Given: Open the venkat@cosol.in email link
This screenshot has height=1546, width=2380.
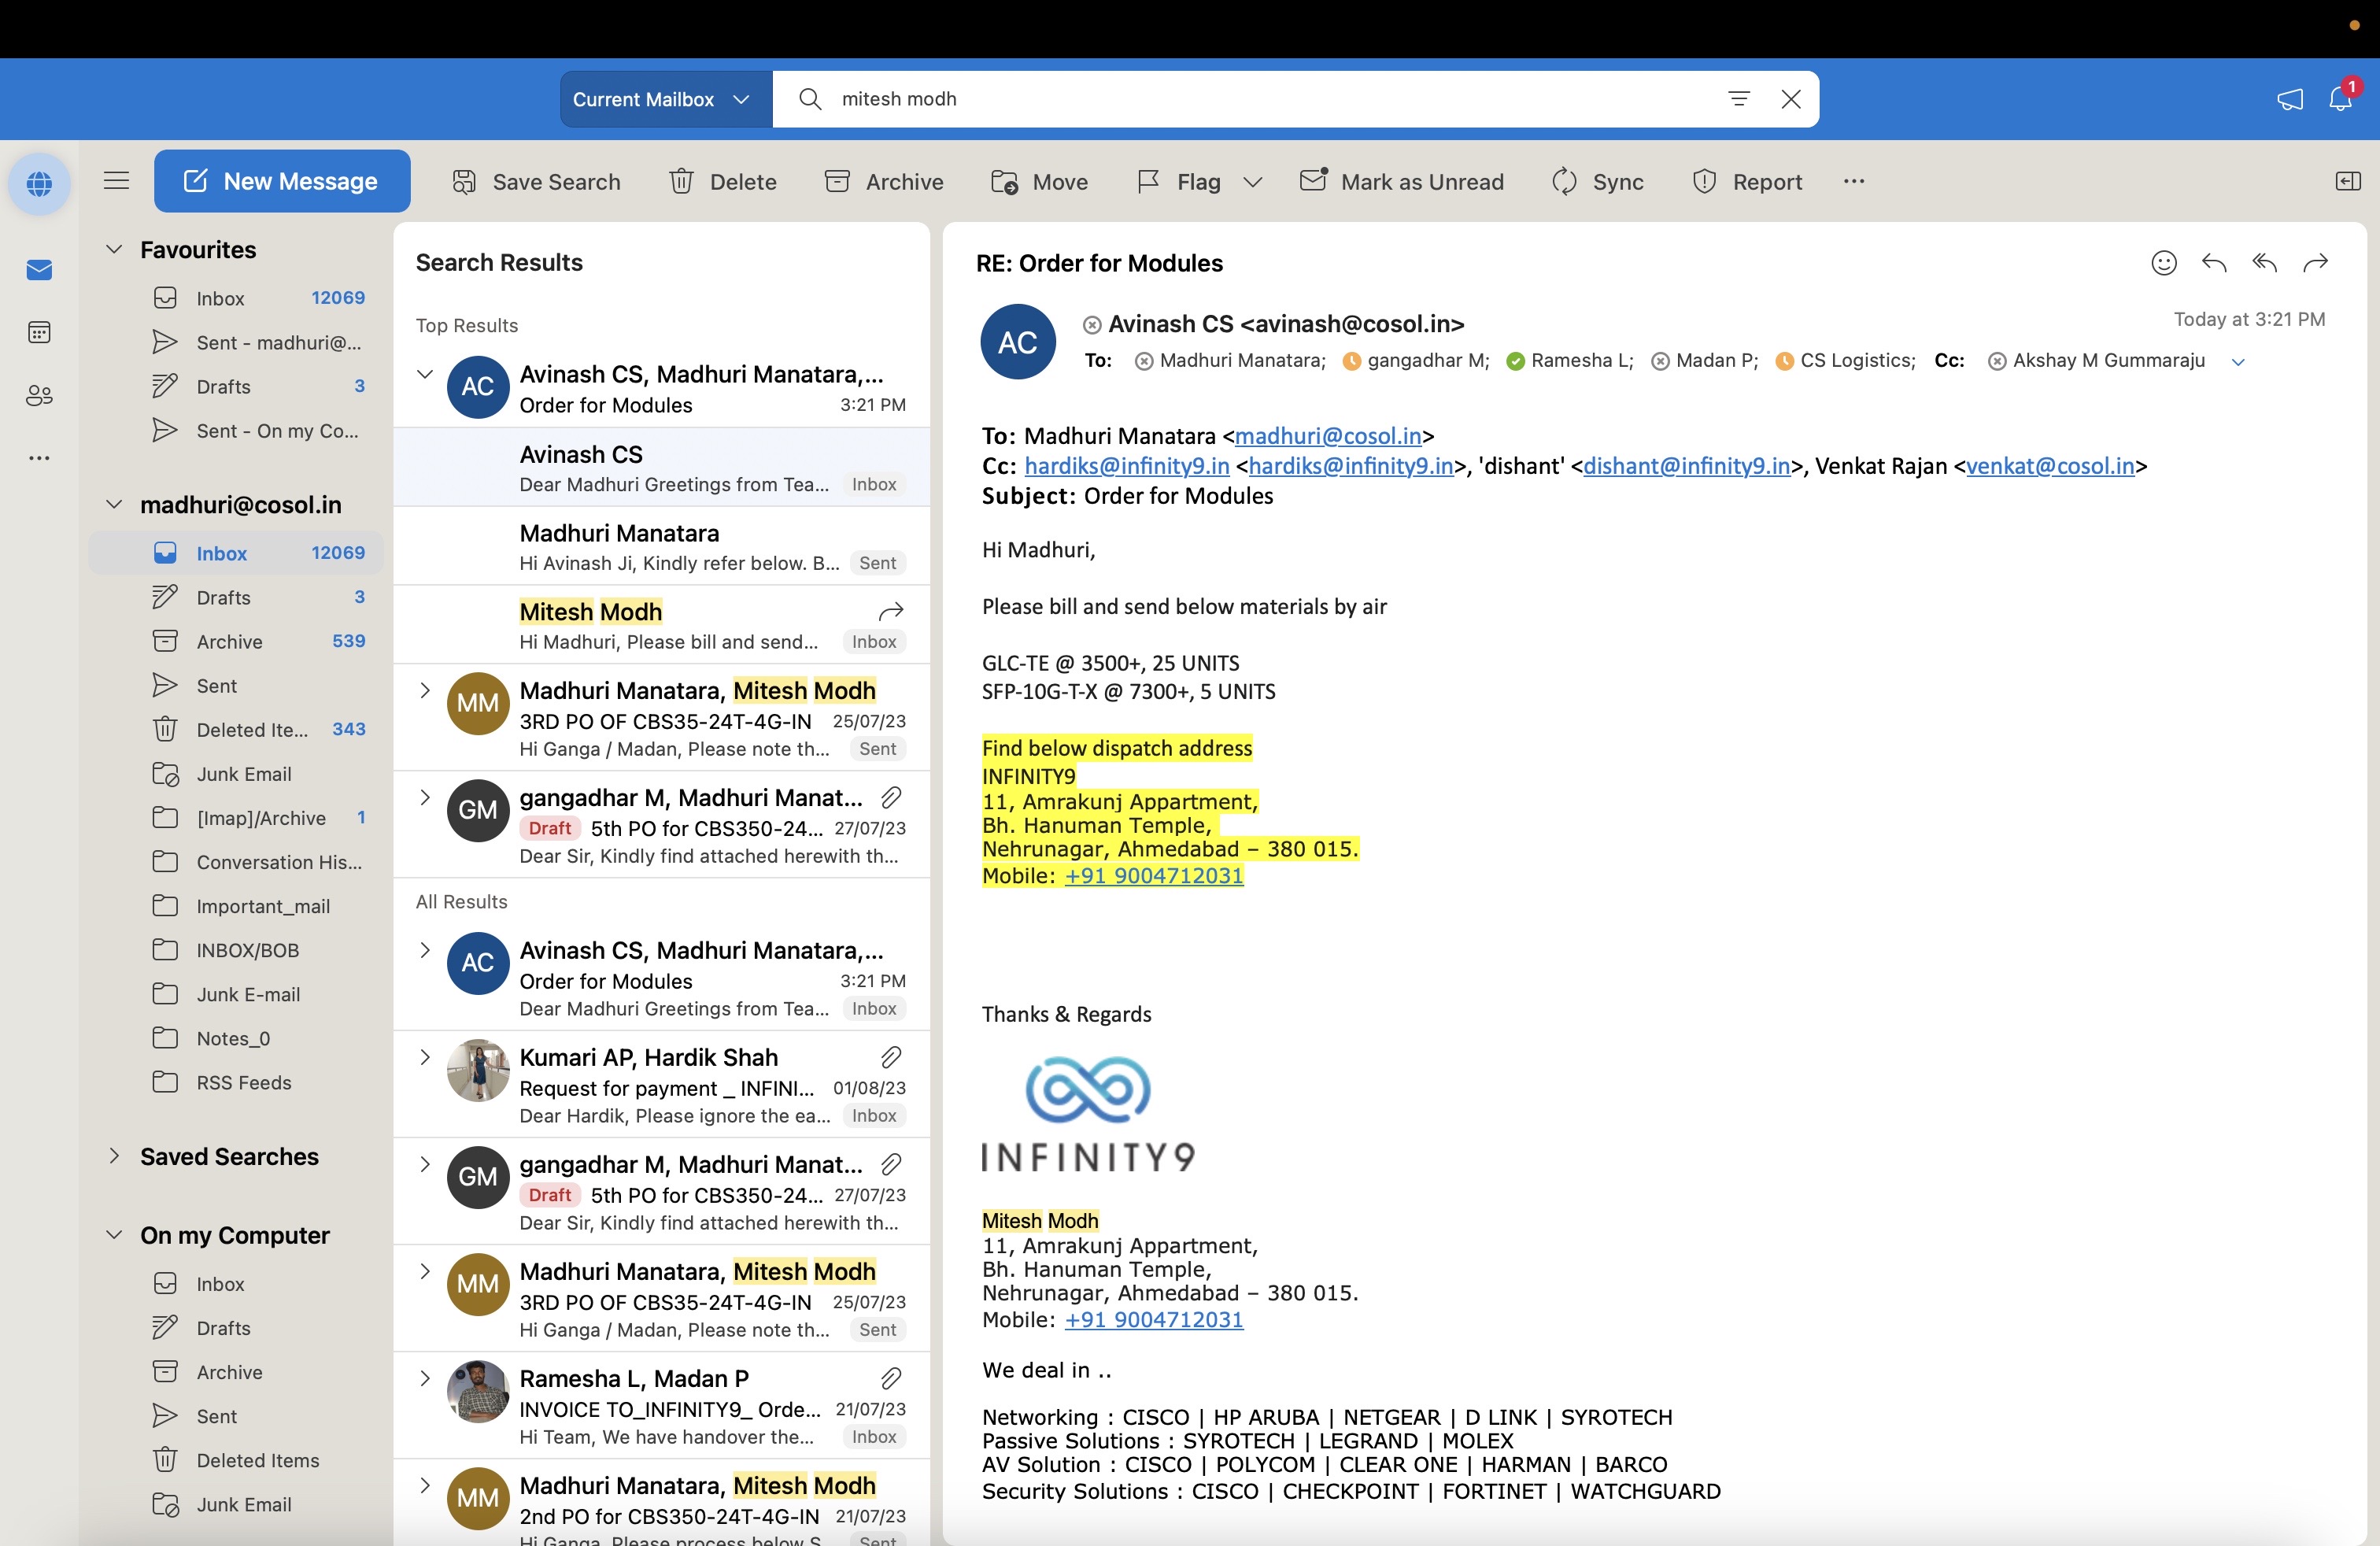Looking at the screenshot, I should 2050,466.
